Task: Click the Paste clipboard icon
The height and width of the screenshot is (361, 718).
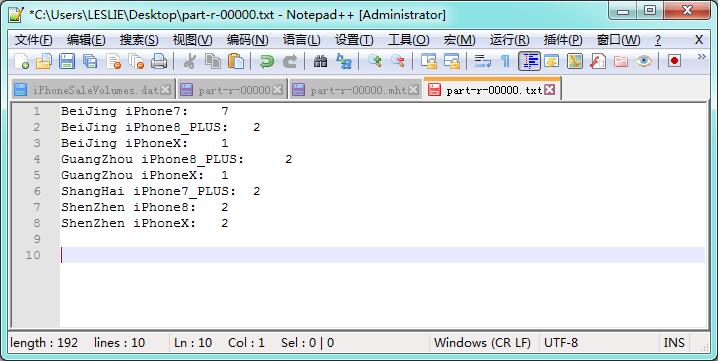Action: tap(235, 61)
